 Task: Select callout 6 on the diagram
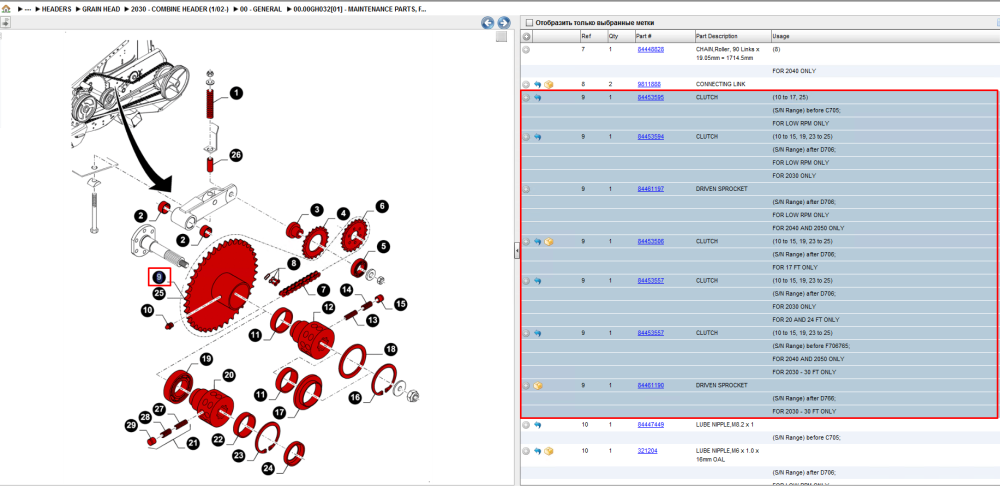pyautogui.click(x=381, y=206)
